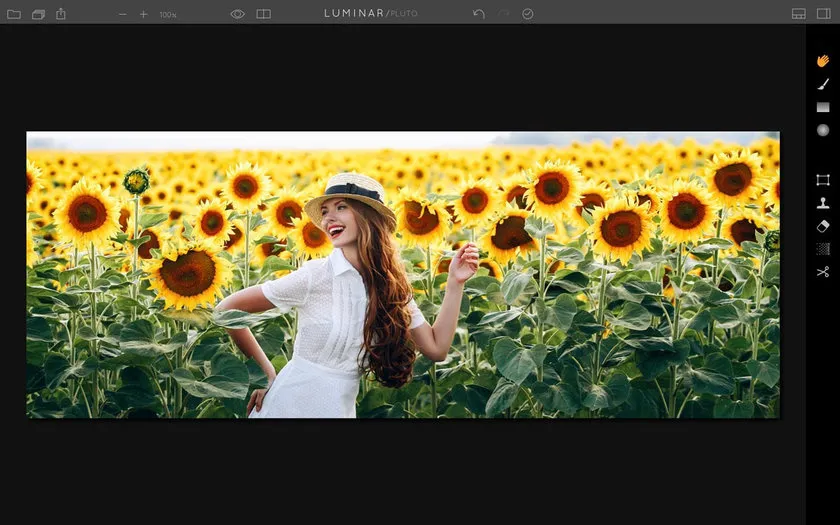Image resolution: width=840 pixels, height=525 pixels.
Task: Toggle before/after compare view
Action: coord(263,14)
